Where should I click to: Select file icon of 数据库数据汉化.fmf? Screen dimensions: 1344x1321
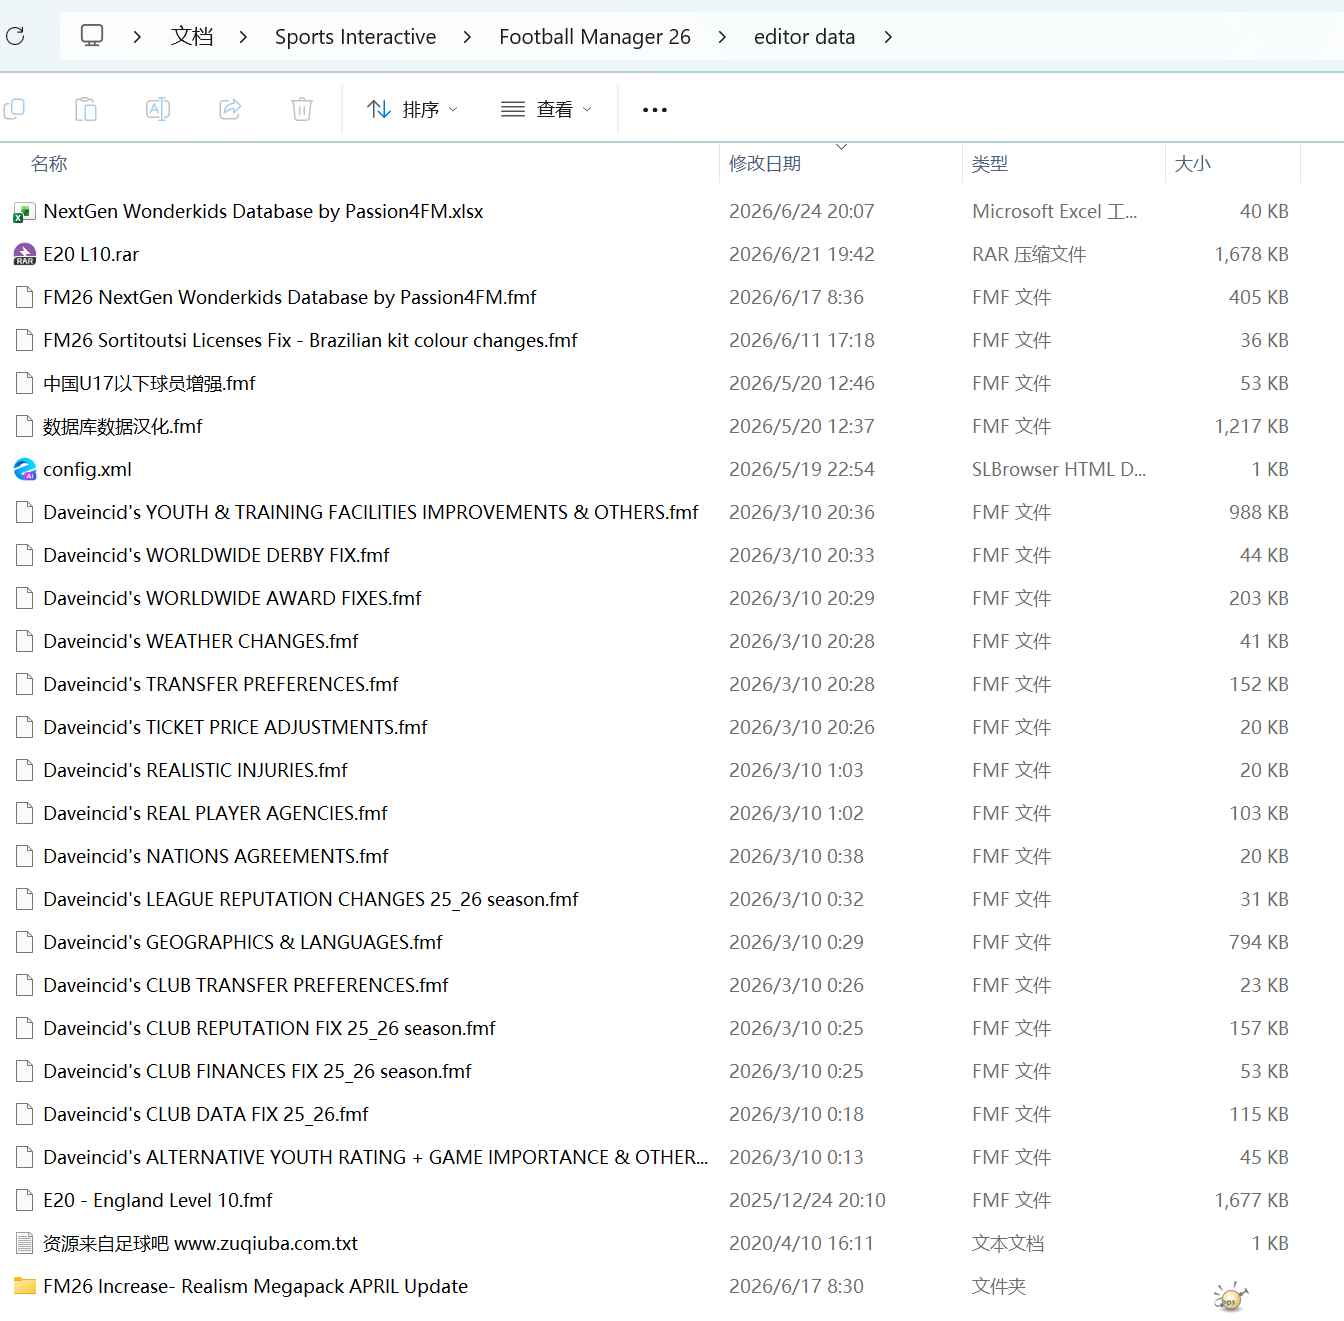pos(24,427)
